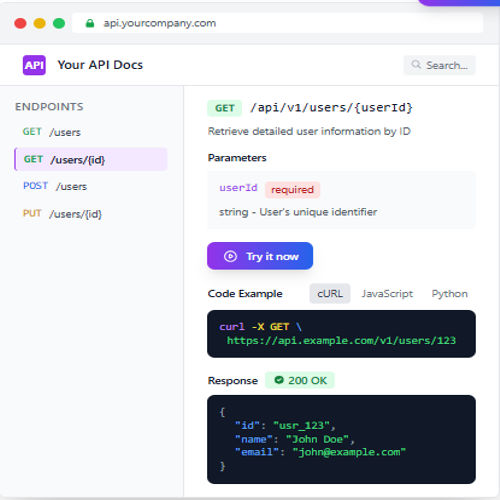Click the green maximize window dot
Image resolution: width=500 pixels, height=500 pixels.
pos(59,23)
